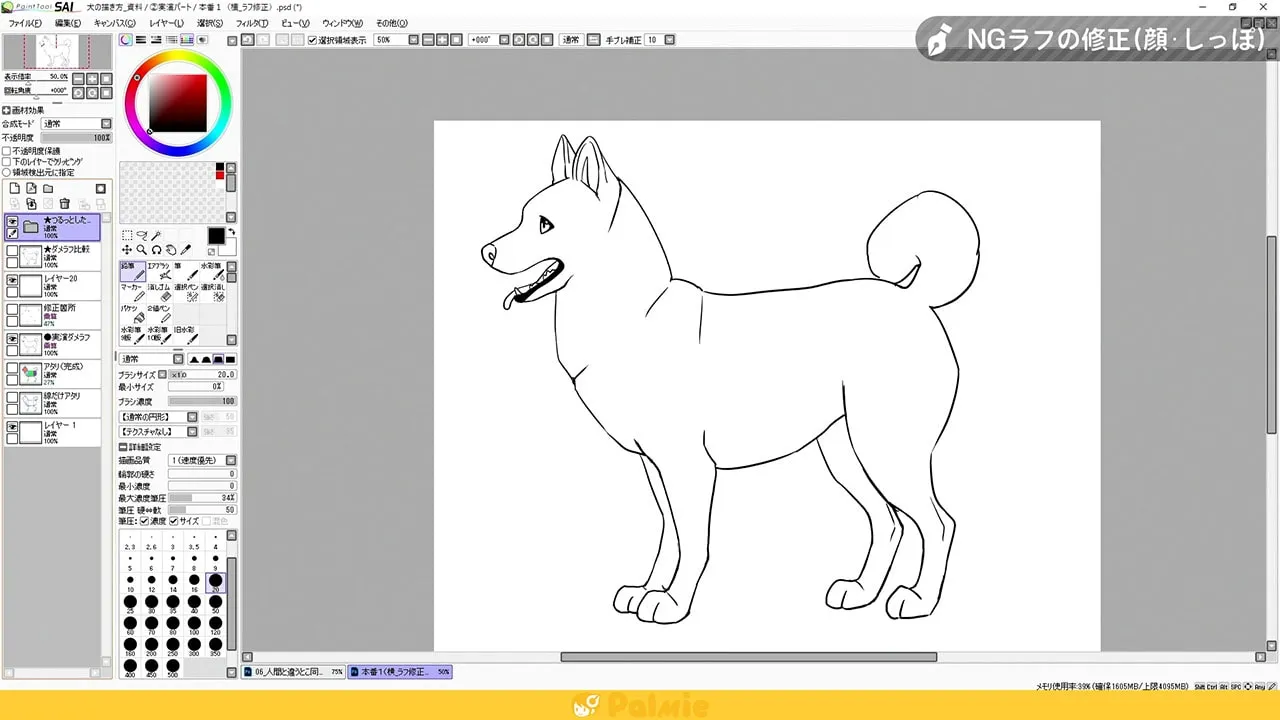Select the エアブラシ airbrush tool

pyautogui.click(x=160, y=273)
